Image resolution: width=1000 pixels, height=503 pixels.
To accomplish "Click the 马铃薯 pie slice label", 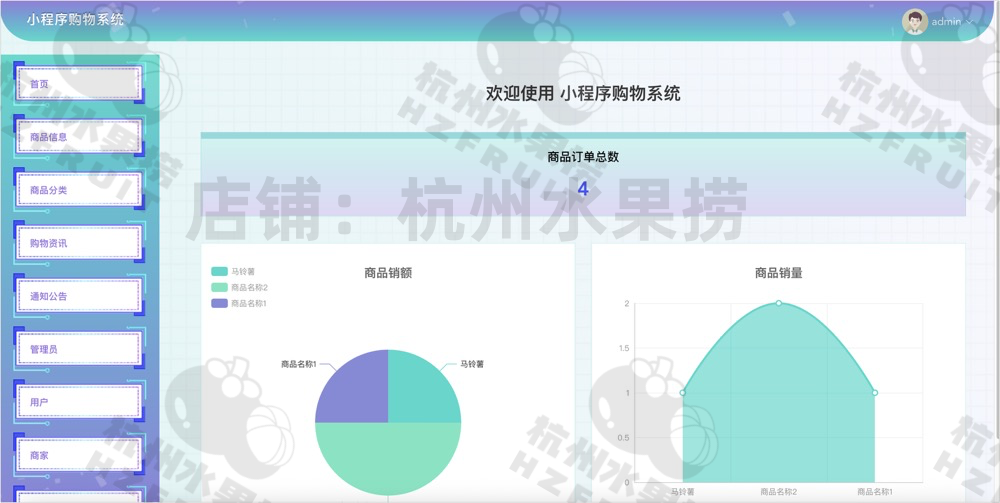I will pos(472,364).
